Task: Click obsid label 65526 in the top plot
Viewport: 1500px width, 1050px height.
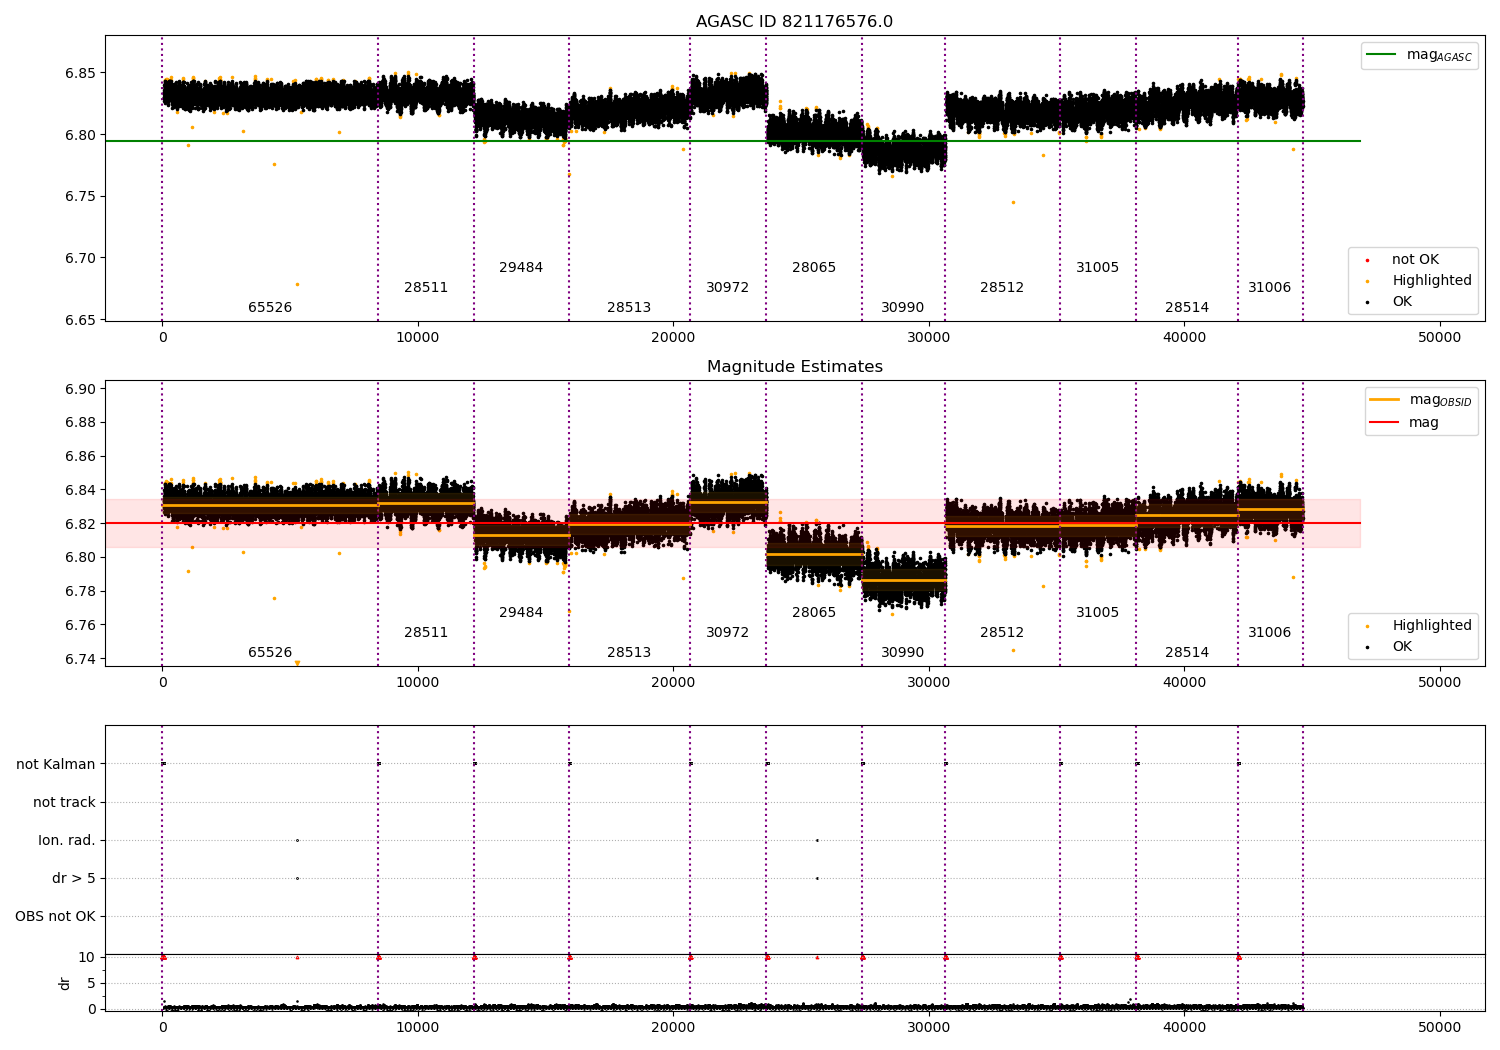Action: click(x=270, y=308)
